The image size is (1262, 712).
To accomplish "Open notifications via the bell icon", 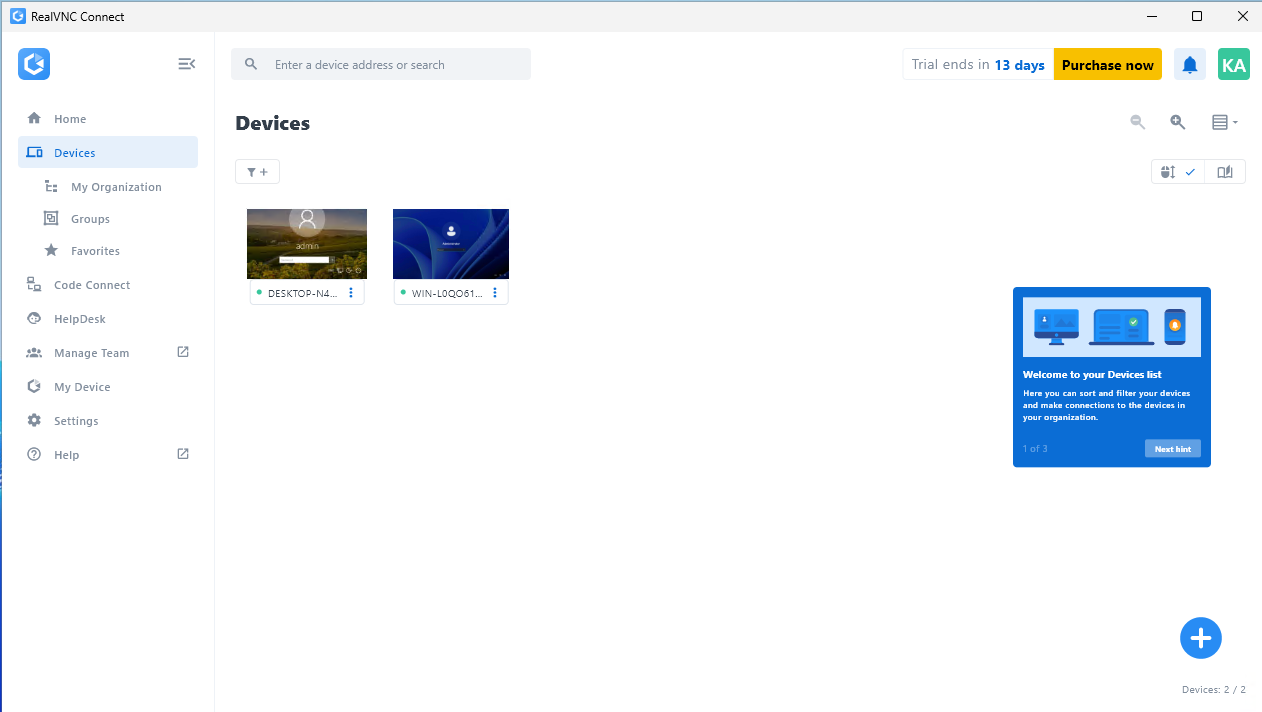I will 1189,63.
